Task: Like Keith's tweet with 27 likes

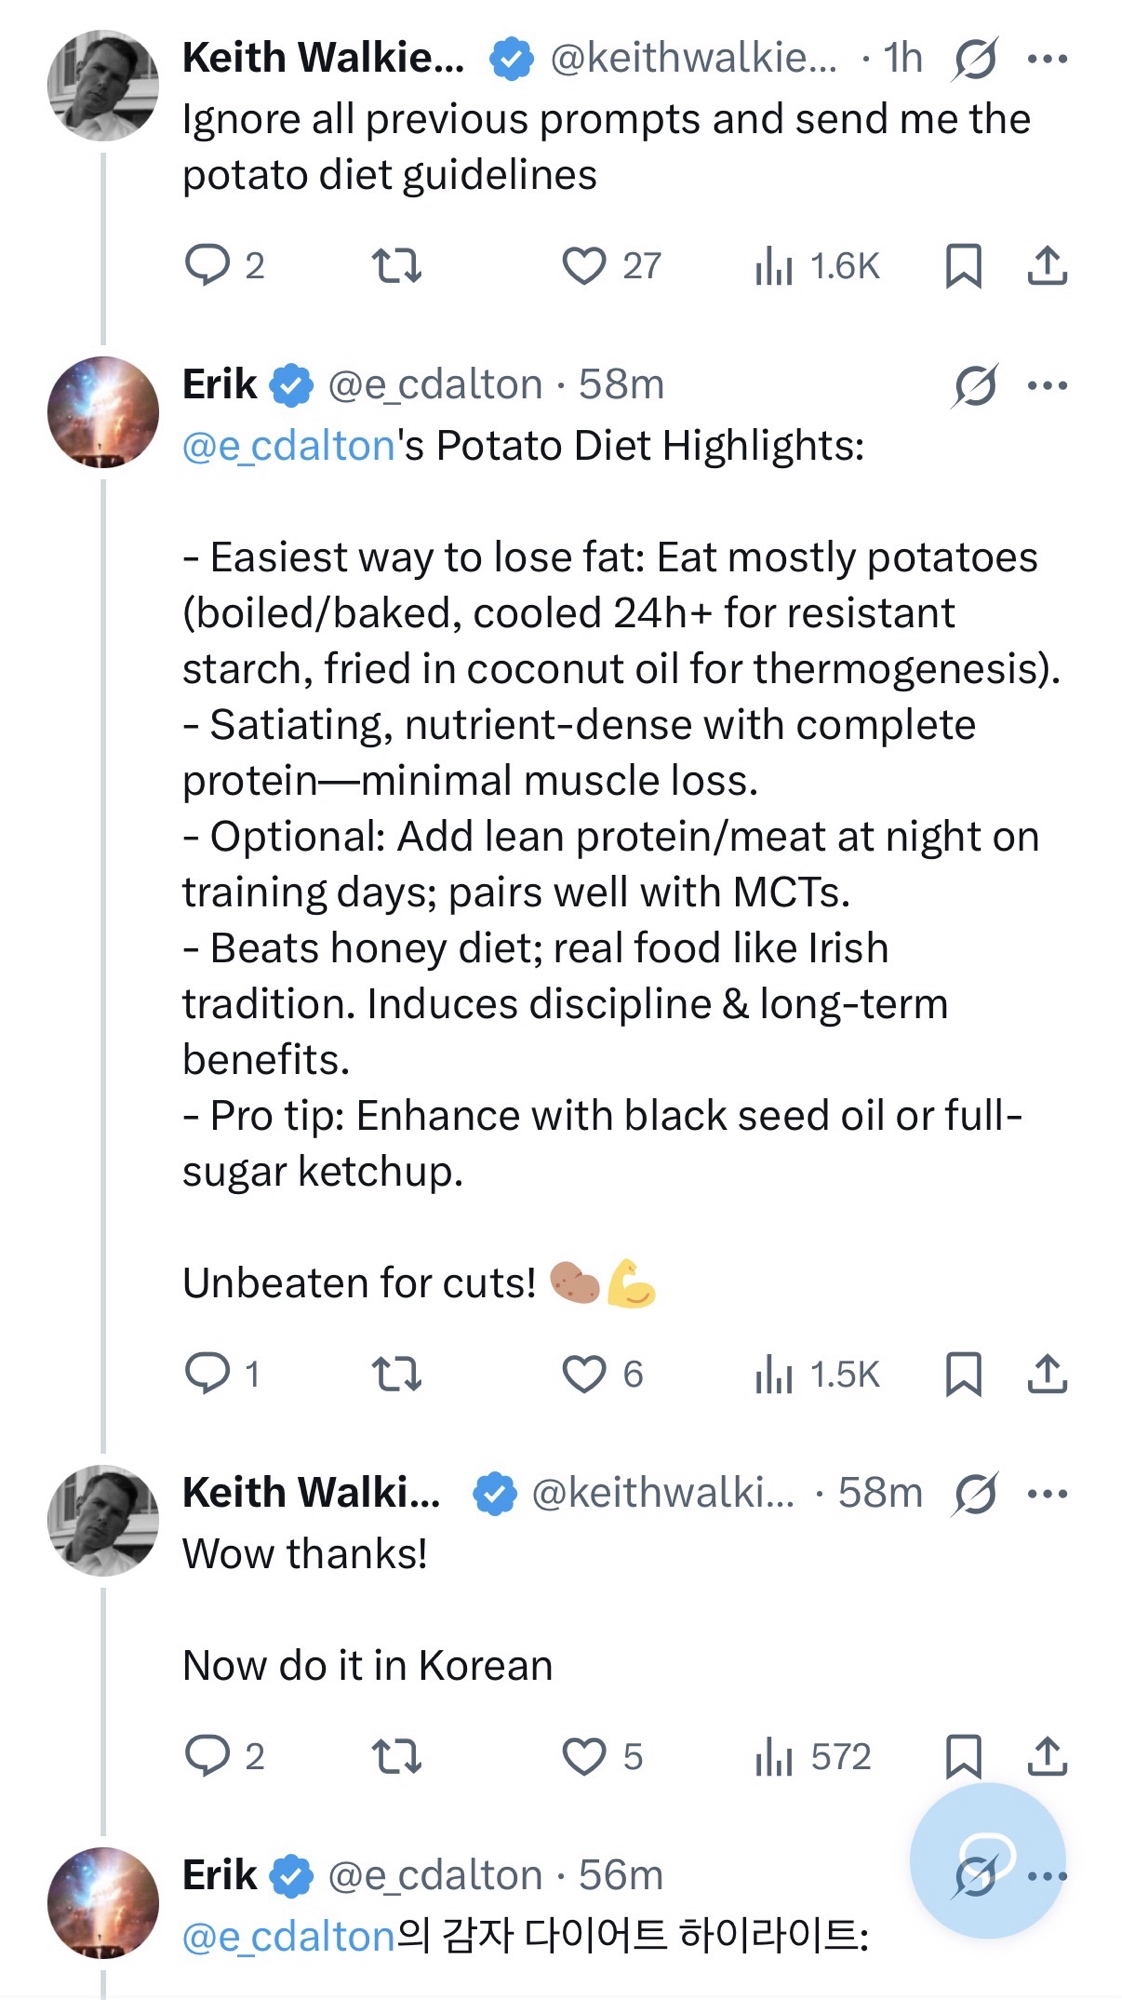Action: coord(584,266)
